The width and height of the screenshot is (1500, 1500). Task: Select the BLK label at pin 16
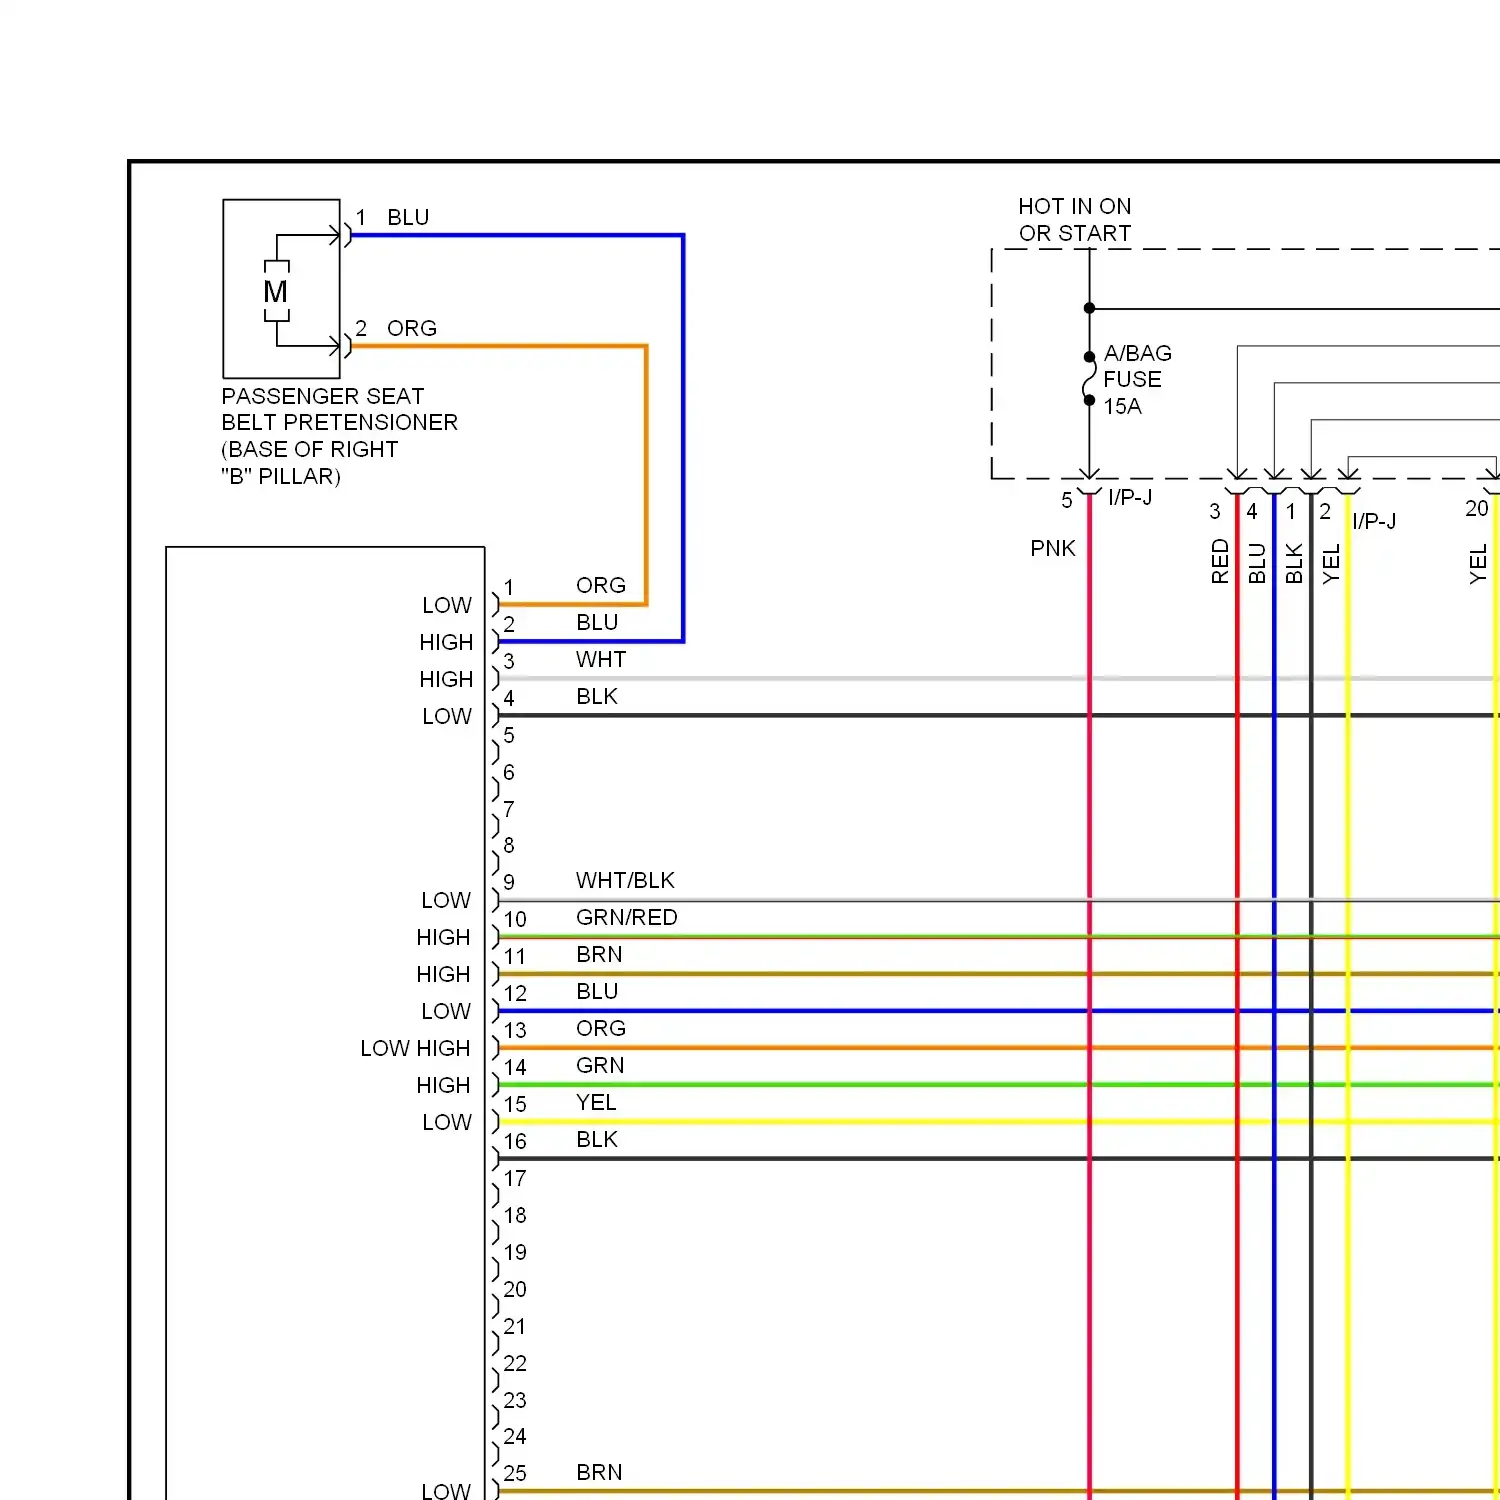coord(597,1139)
